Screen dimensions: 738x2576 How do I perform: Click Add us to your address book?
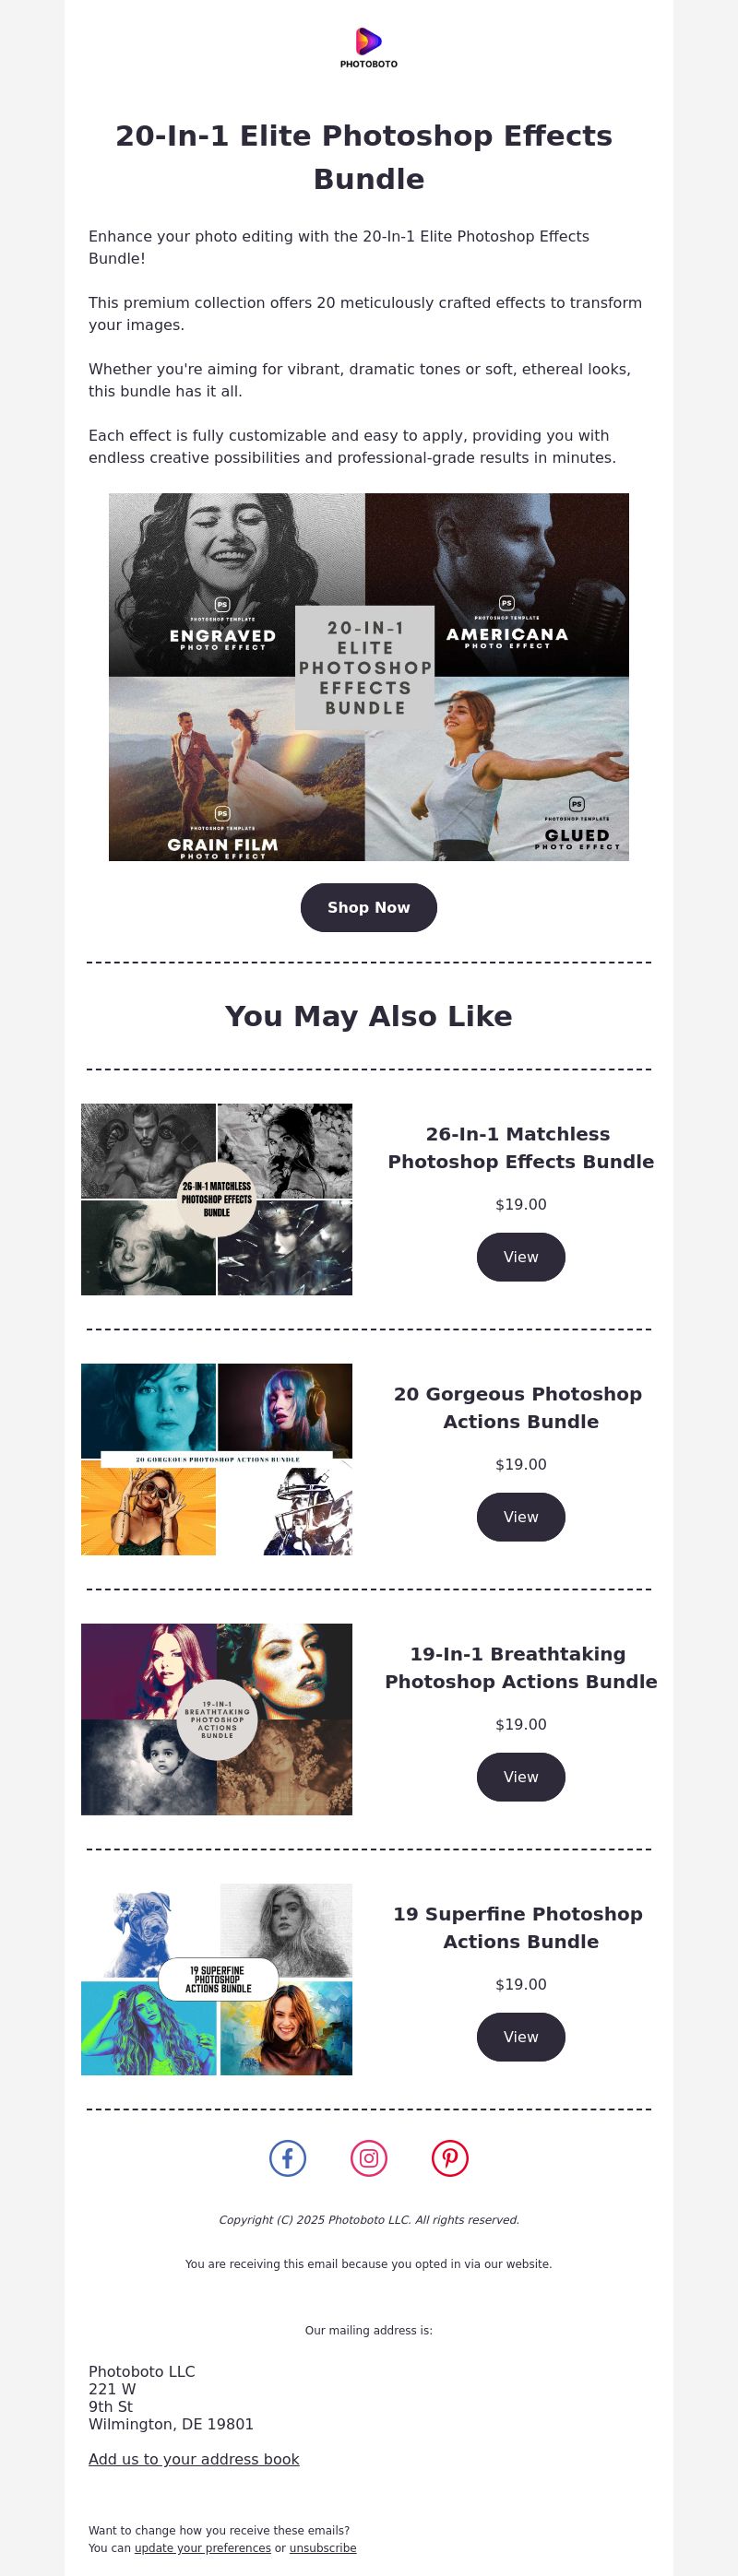point(194,2459)
